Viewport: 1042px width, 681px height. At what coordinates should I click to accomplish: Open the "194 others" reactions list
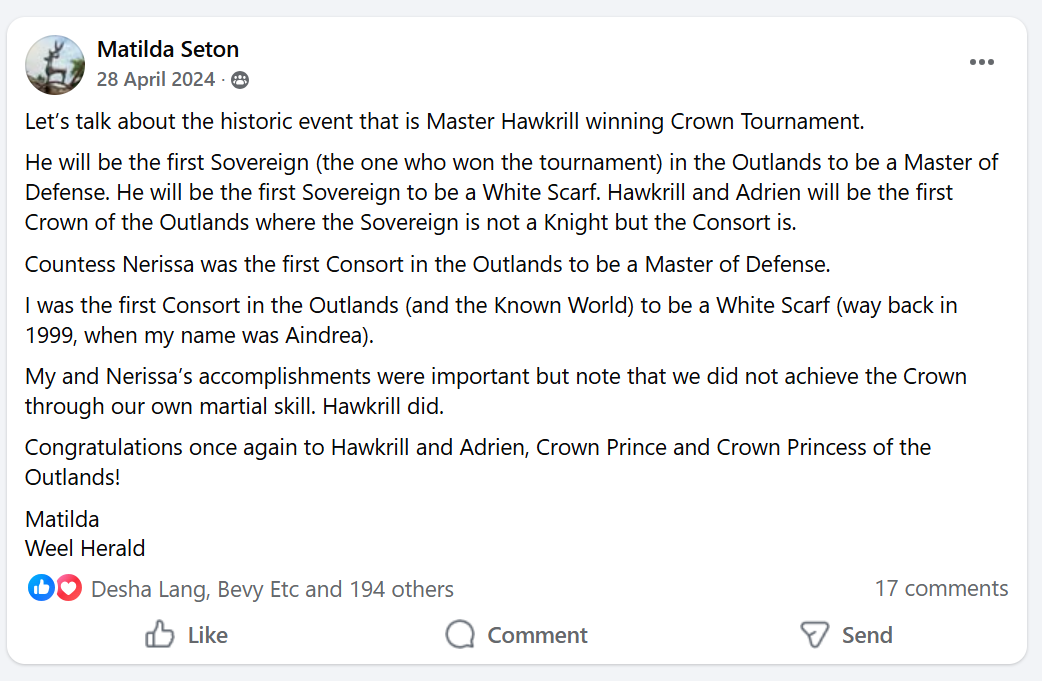[x=401, y=589]
